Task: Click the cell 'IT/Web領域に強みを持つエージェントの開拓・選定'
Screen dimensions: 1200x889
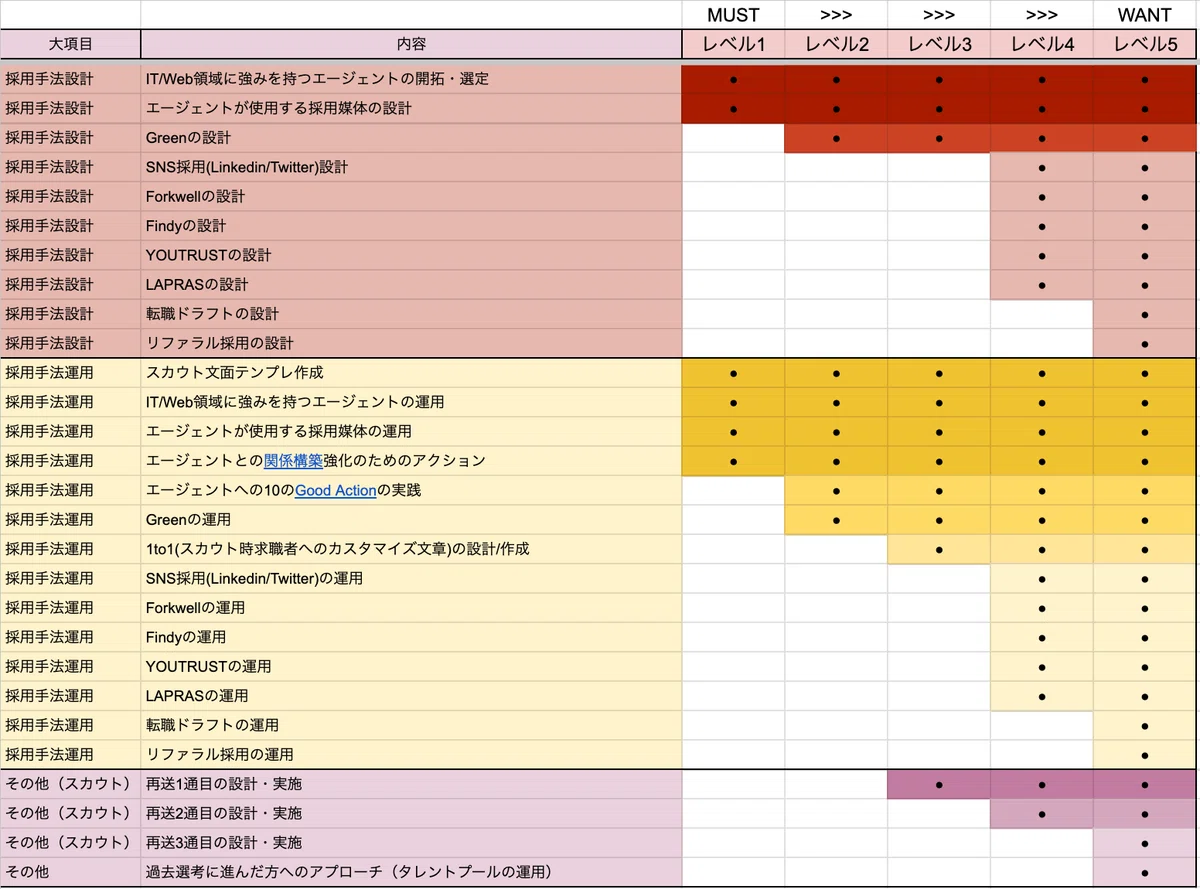Action: pyautogui.click(x=411, y=78)
